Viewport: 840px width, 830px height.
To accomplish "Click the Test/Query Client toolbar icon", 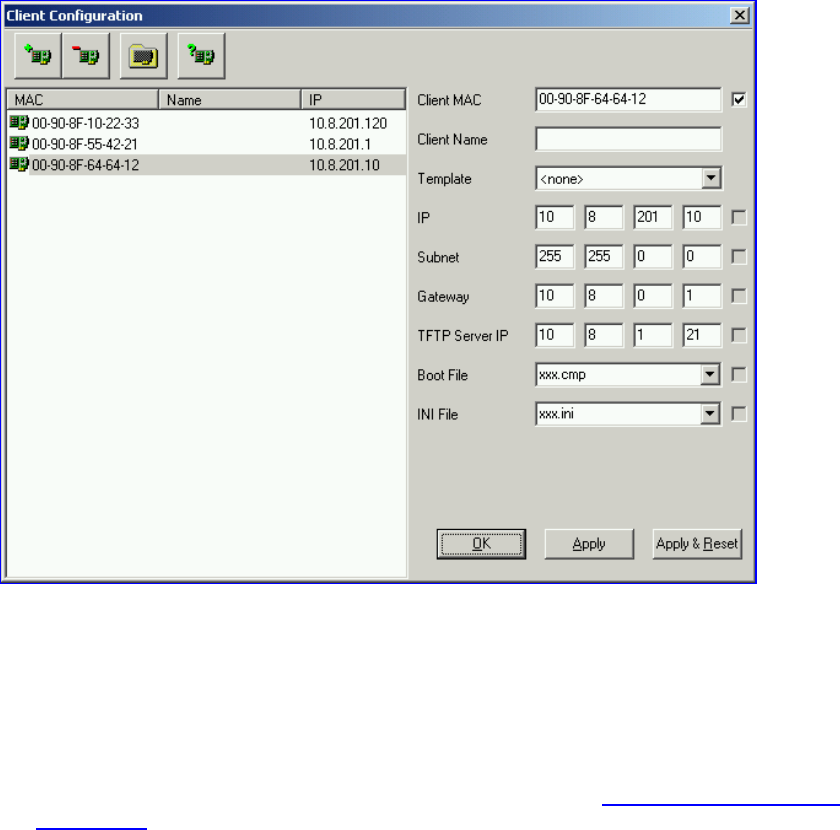I will coord(201,56).
